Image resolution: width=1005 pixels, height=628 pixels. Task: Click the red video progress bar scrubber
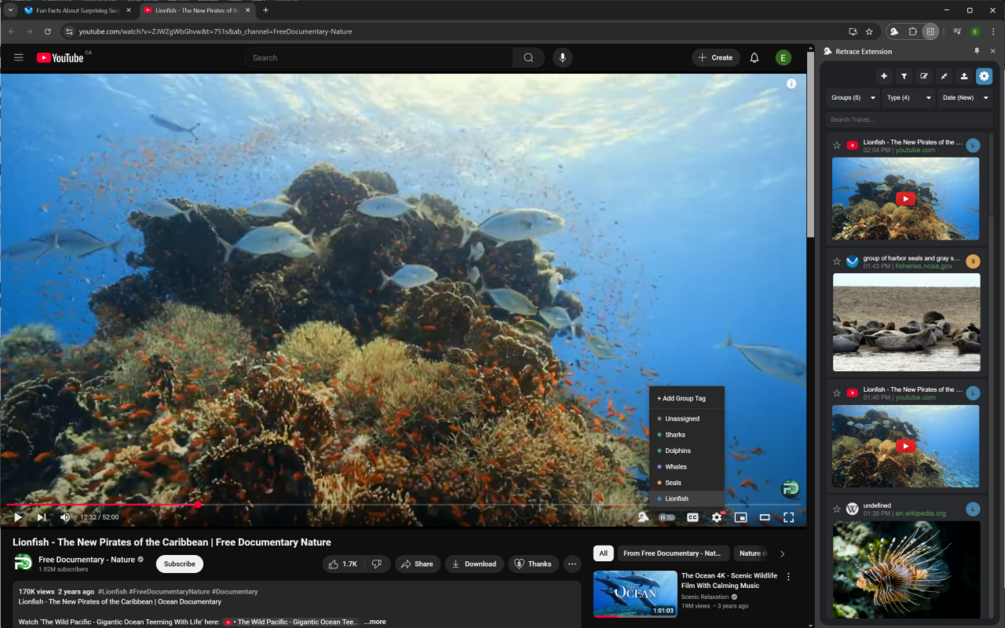point(199,505)
